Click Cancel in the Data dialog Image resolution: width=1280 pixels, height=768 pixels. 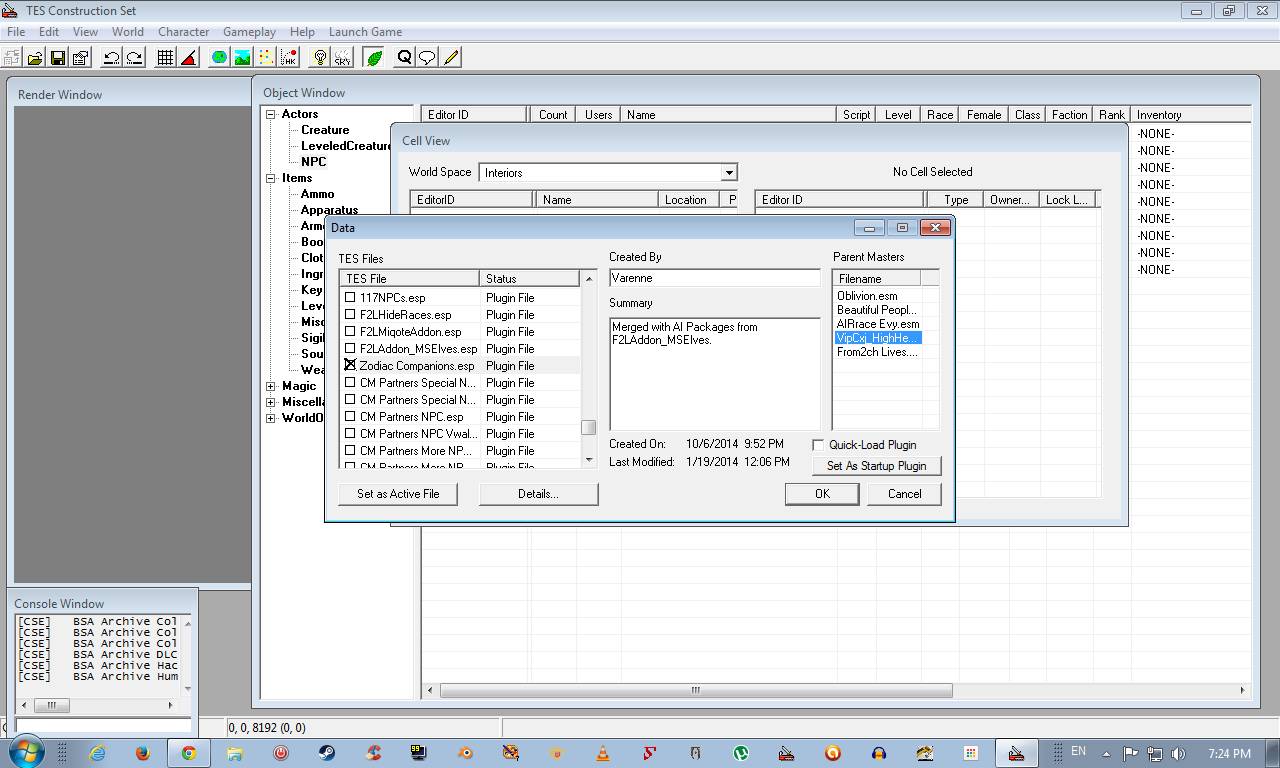[x=904, y=494]
